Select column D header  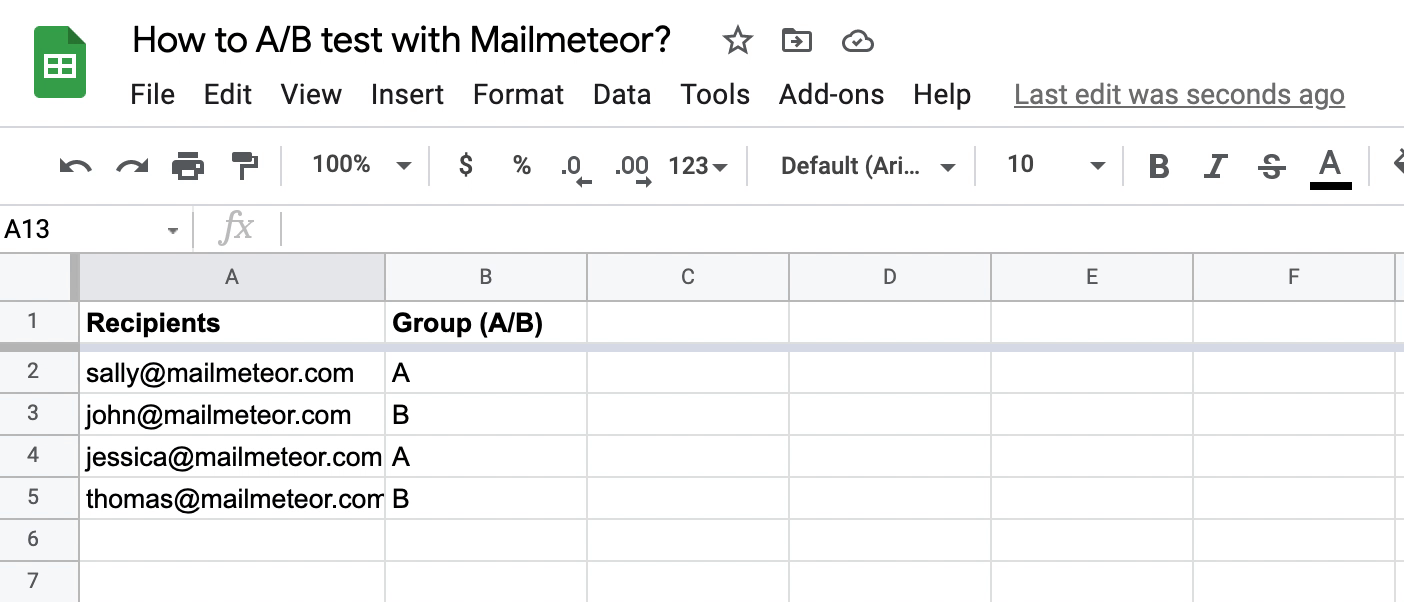pyautogui.click(x=890, y=277)
